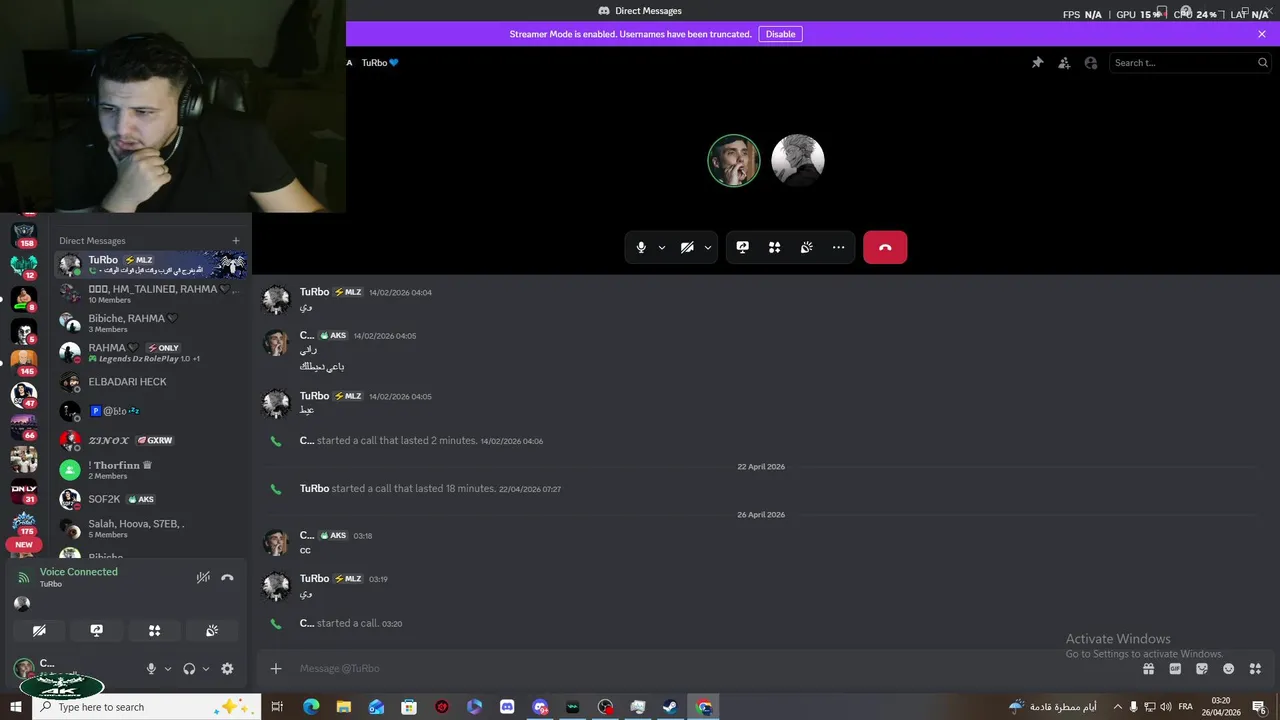Open camera options arrow in call controls

(708, 248)
